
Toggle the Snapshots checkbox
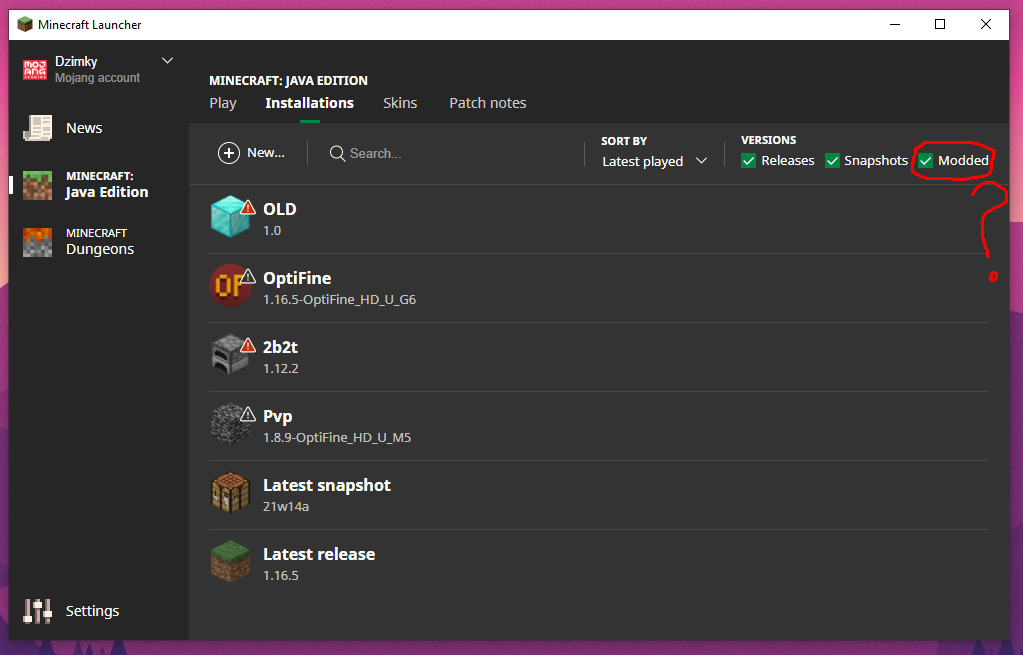pyautogui.click(x=832, y=160)
